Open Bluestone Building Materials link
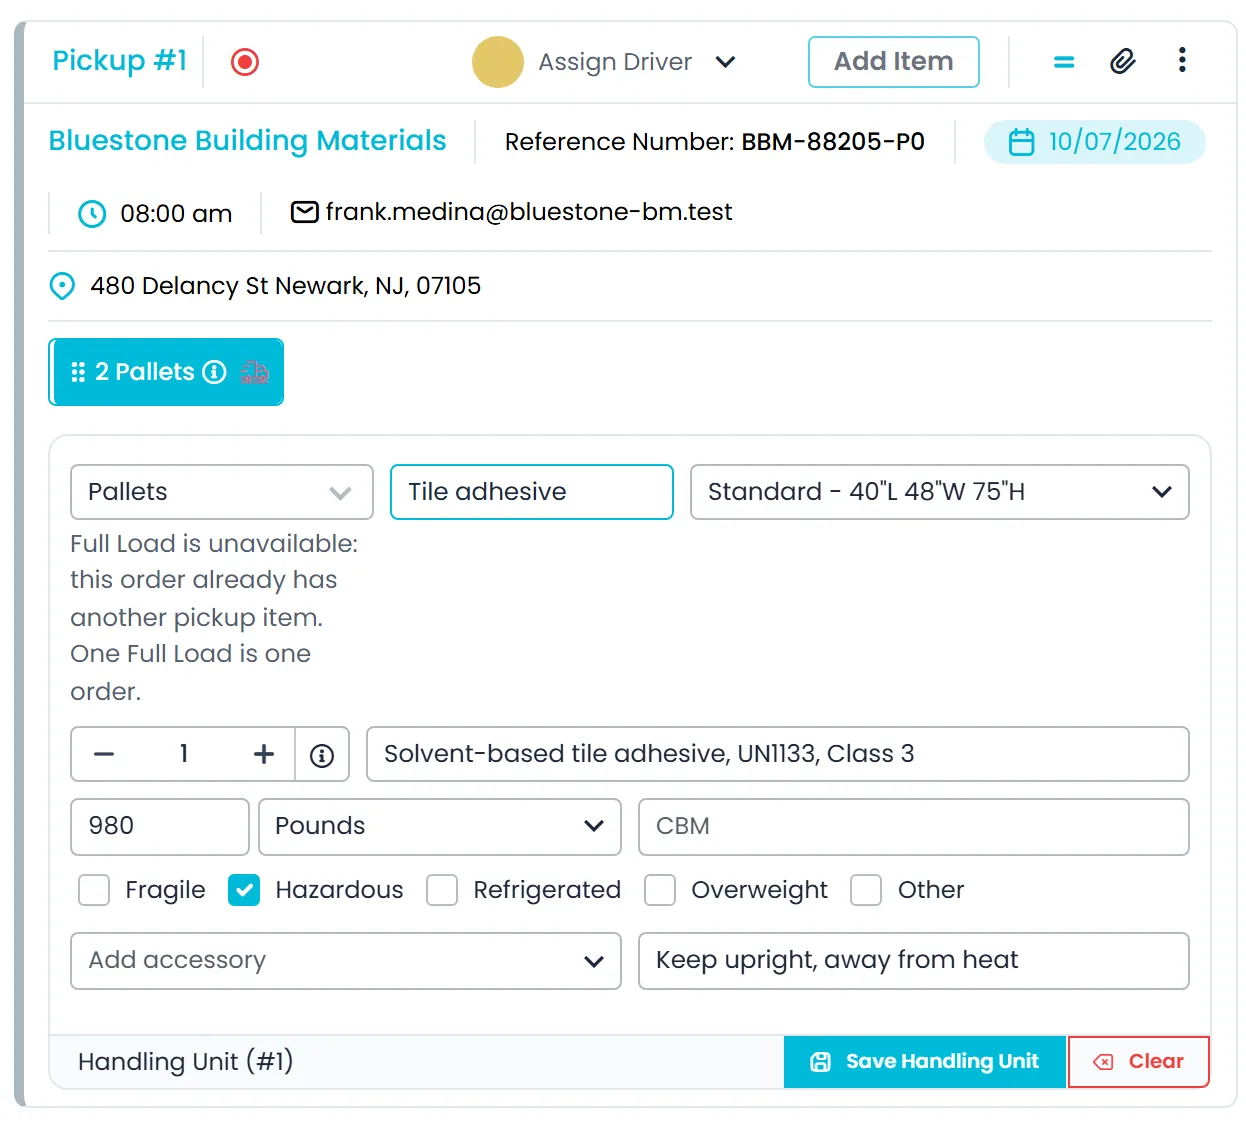1246x1122 pixels. 248,141
